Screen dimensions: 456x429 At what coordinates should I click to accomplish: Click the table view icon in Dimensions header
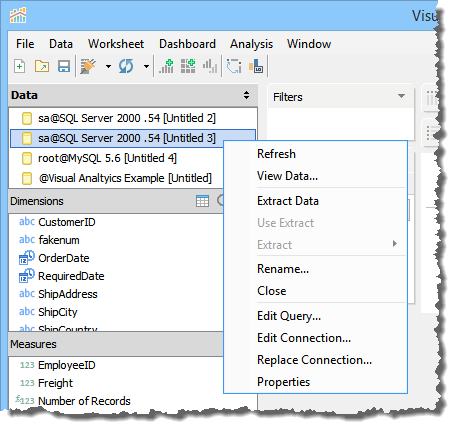[x=202, y=201]
